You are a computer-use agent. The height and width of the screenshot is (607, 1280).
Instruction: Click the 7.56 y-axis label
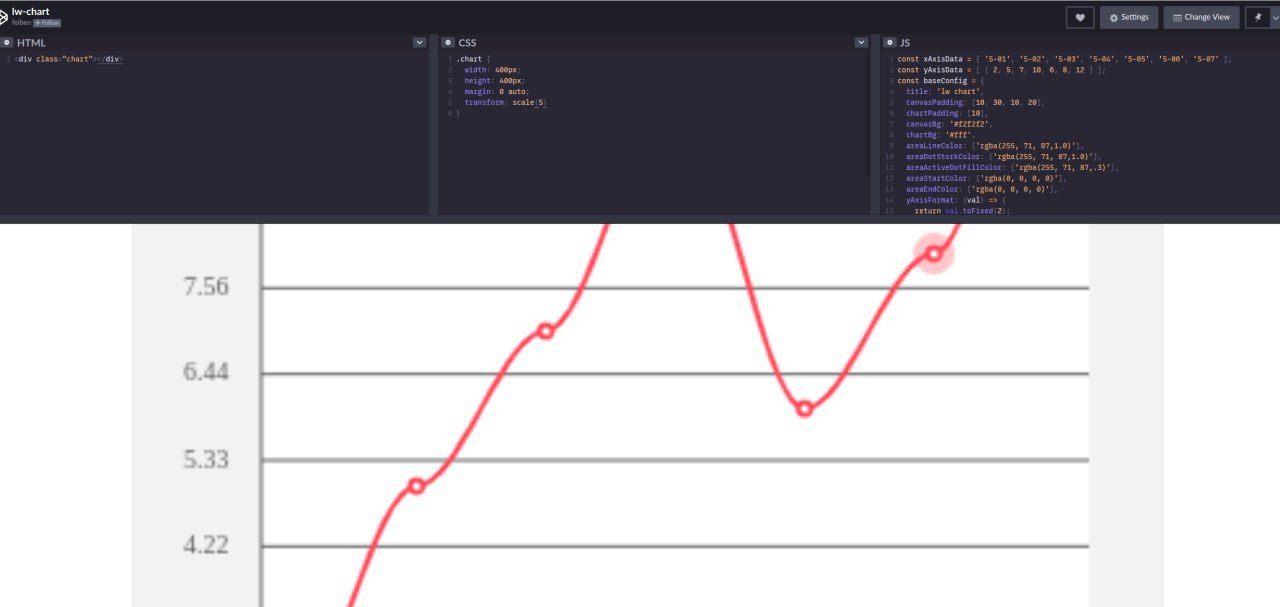click(206, 287)
